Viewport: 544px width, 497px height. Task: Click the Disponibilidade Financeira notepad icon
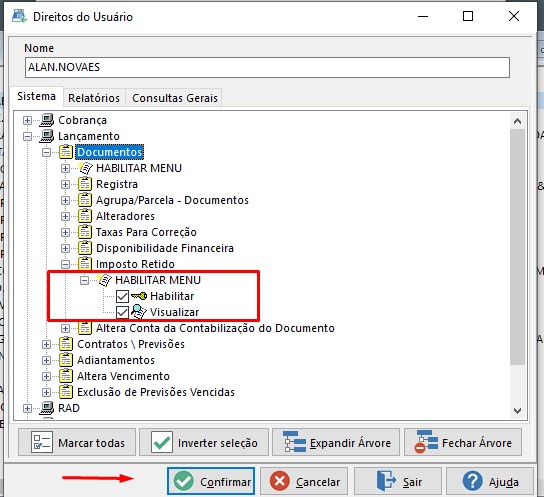tap(85, 248)
